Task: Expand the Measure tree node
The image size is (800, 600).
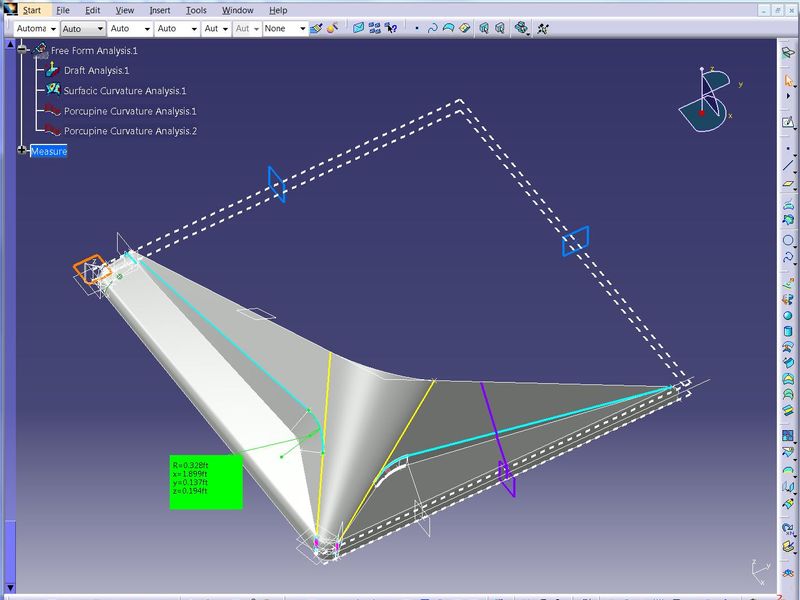Action: coord(22,150)
